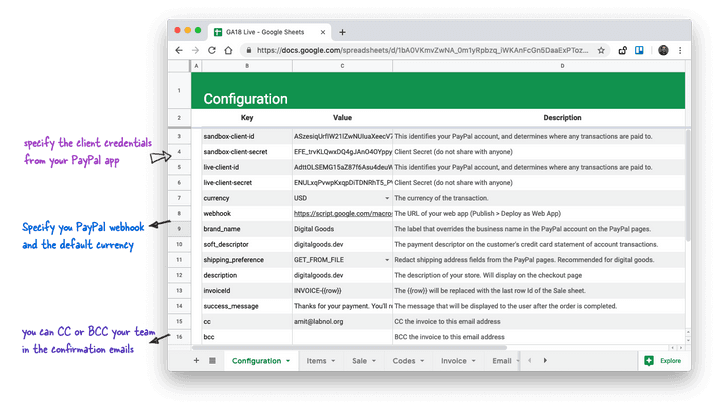Screen dimensions: 720x409
Task: View site info via the padlock icon
Action: (x=249, y=50)
